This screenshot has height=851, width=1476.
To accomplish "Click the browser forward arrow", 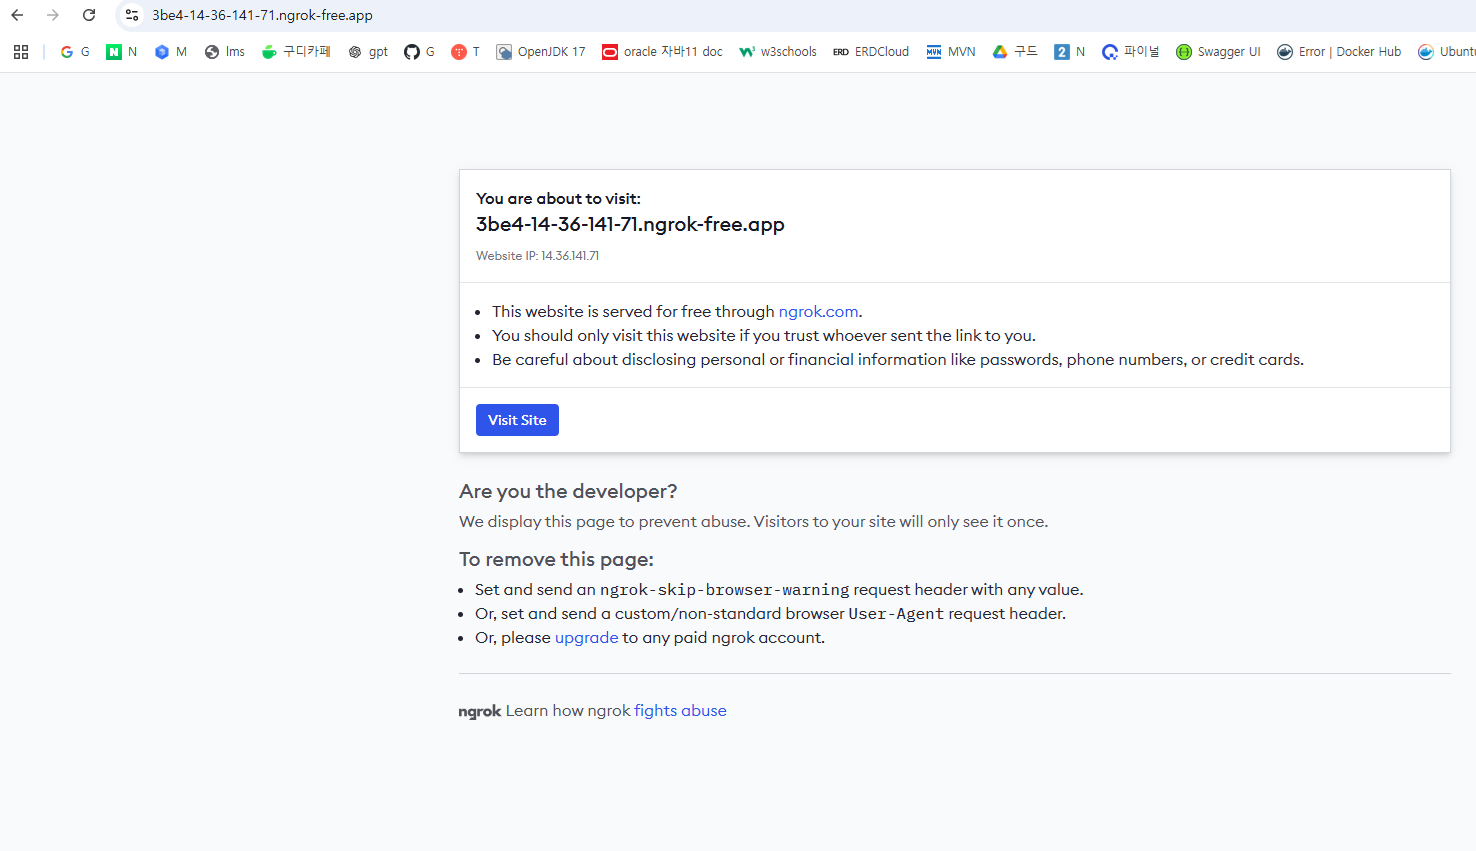I will click(x=53, y=15).
